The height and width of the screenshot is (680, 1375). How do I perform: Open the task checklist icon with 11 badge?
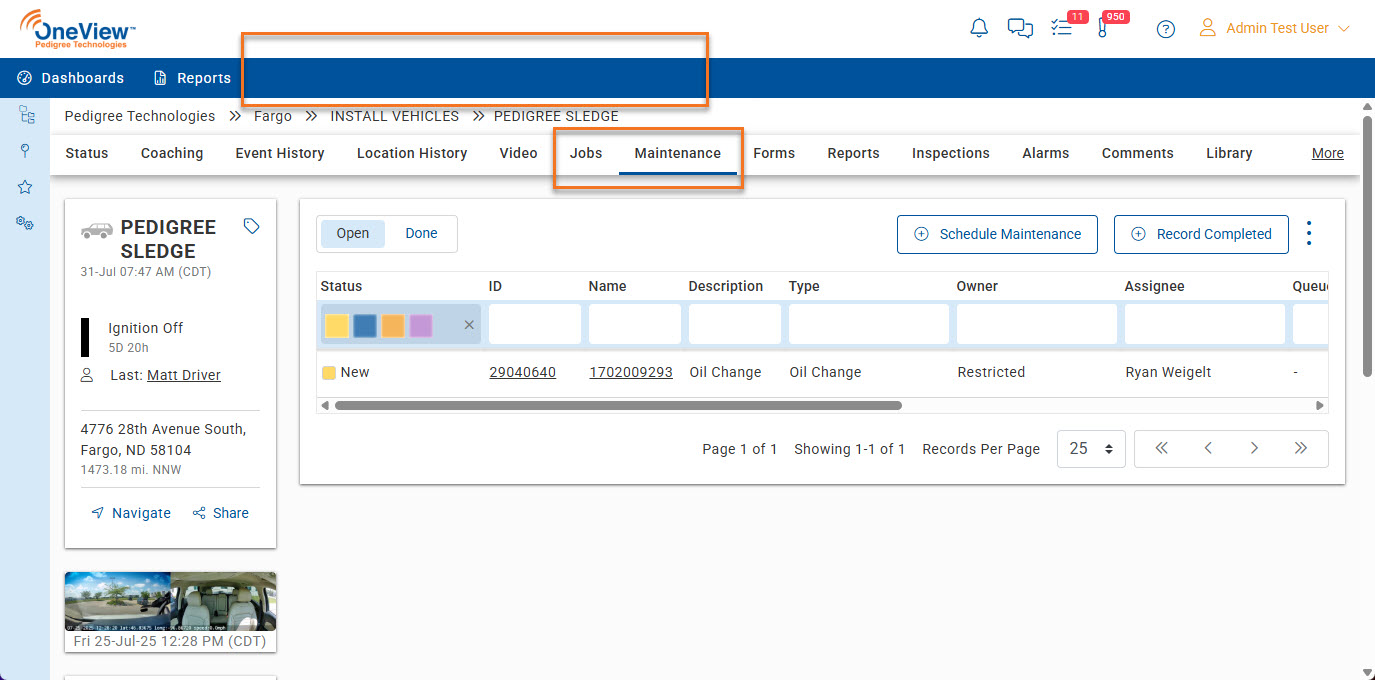click(1061, 28)
